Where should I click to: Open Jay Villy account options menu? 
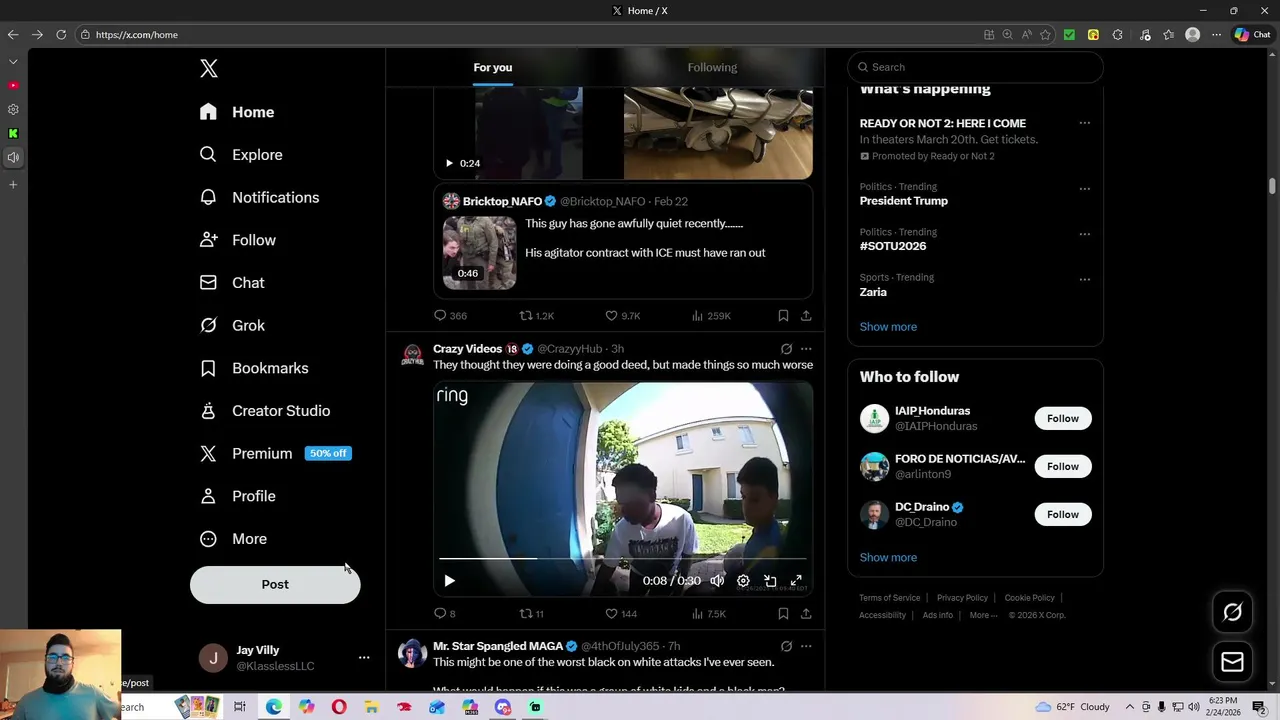pos(364,657)
